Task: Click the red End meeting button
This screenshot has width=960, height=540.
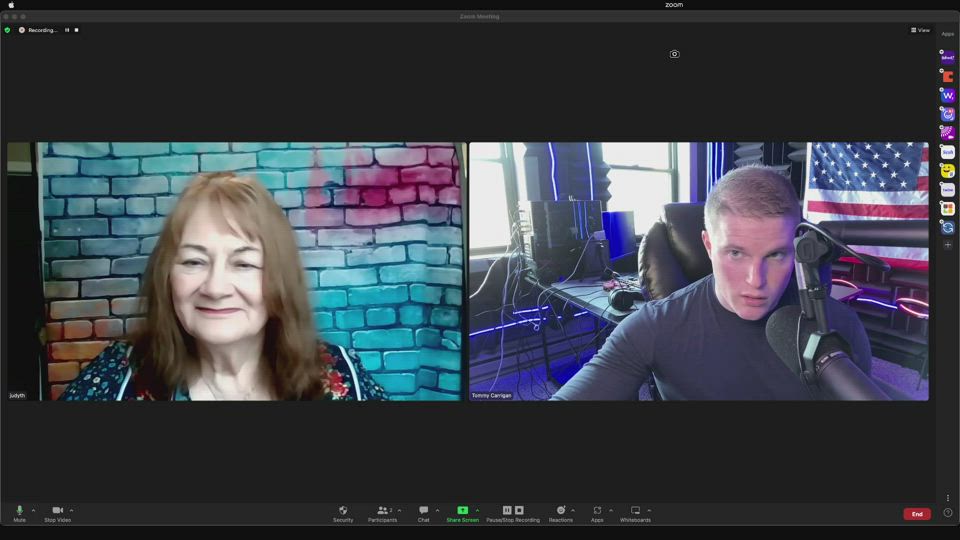Action: 916,514
